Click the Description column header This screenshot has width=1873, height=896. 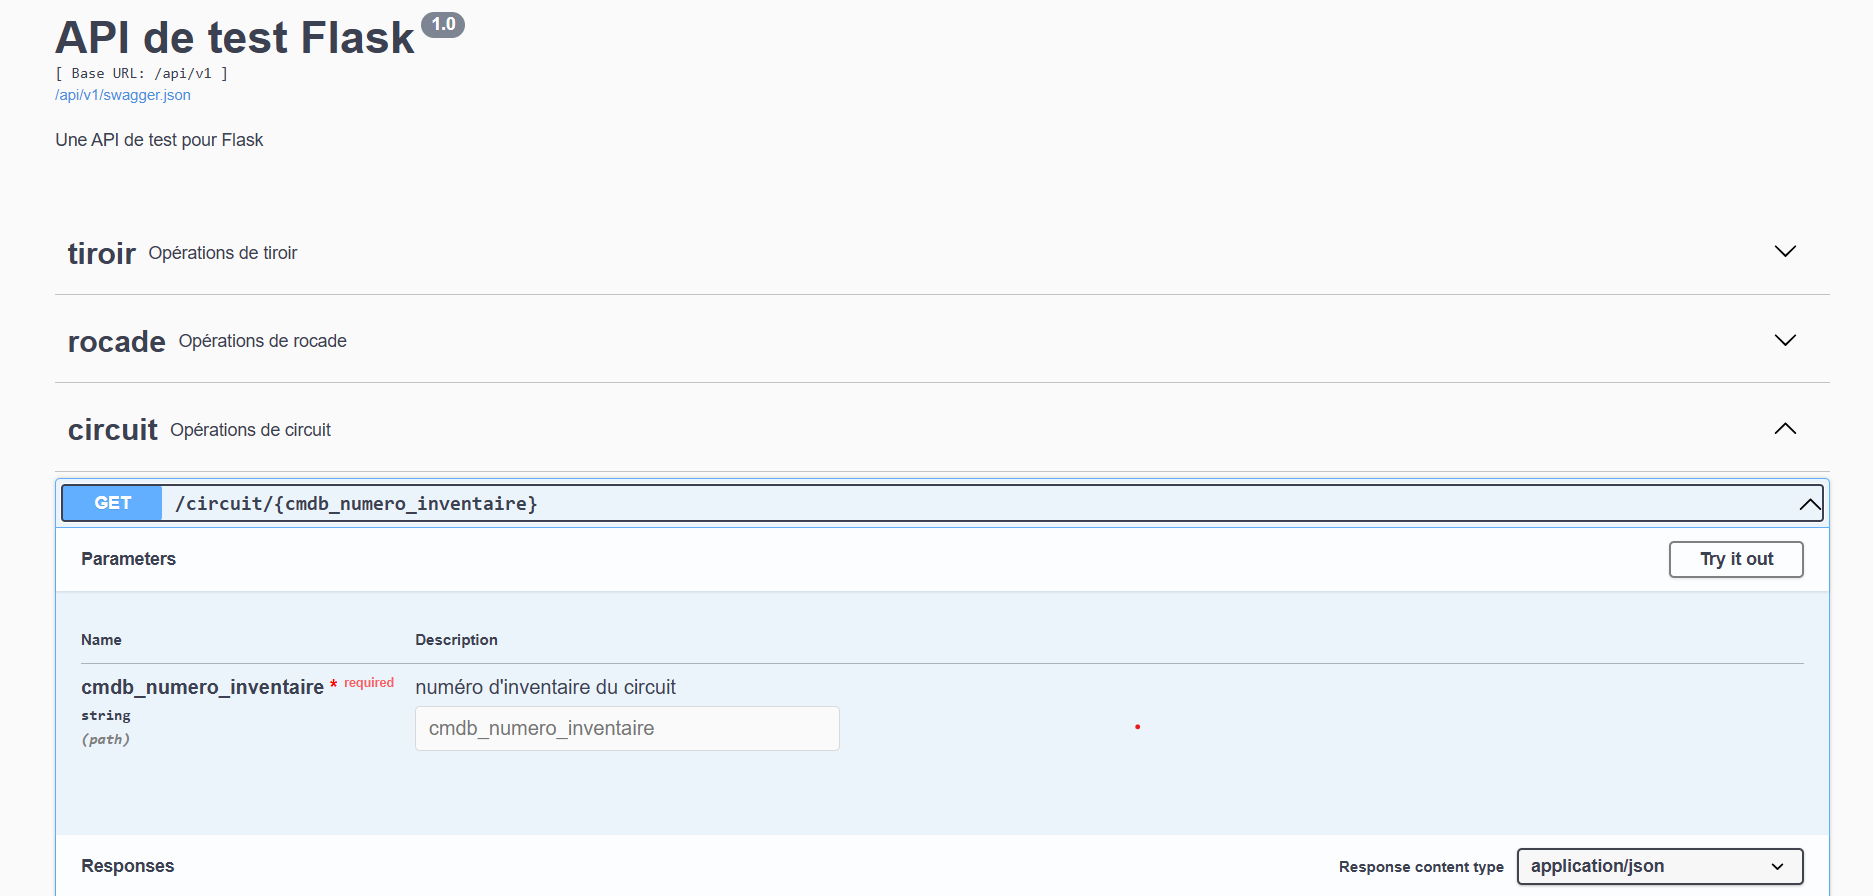click(456, 640)
